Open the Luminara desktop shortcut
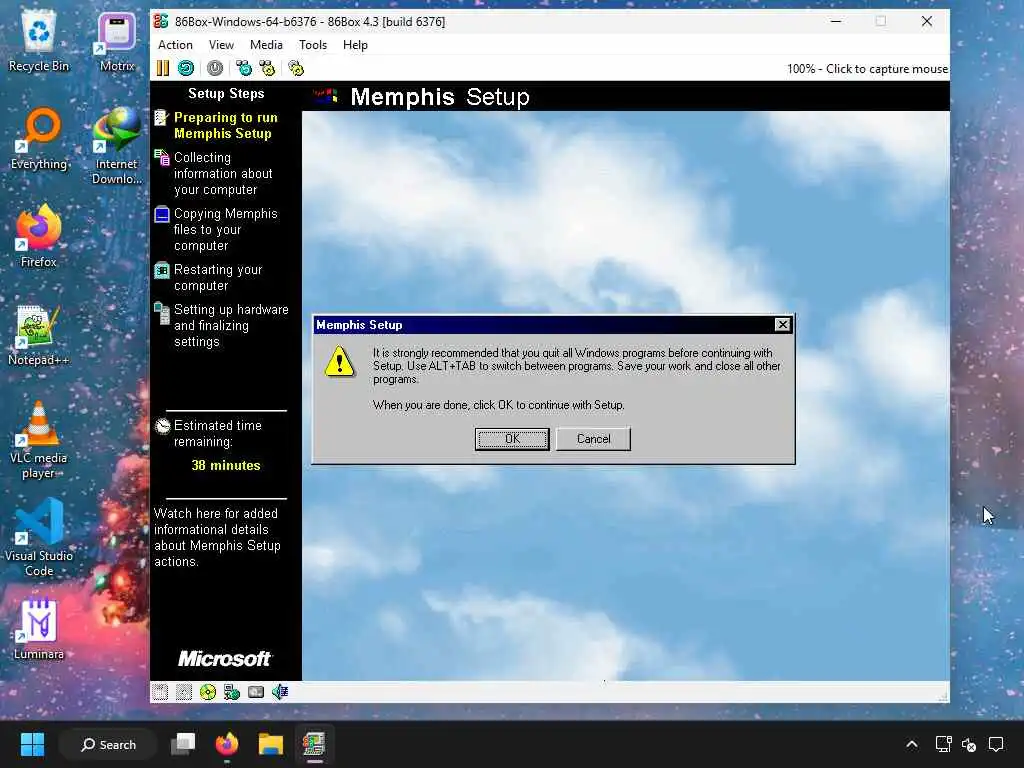This screenshot has width=1024, height=768. [39, 630]
